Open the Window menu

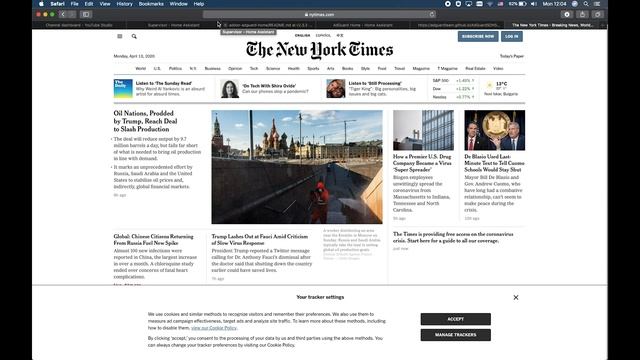click(x=178, y=4)
